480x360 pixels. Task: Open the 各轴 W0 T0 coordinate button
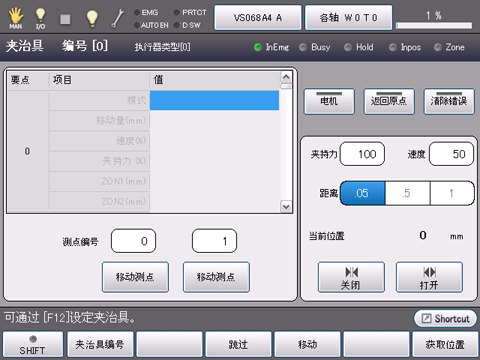tap(348, 17)
